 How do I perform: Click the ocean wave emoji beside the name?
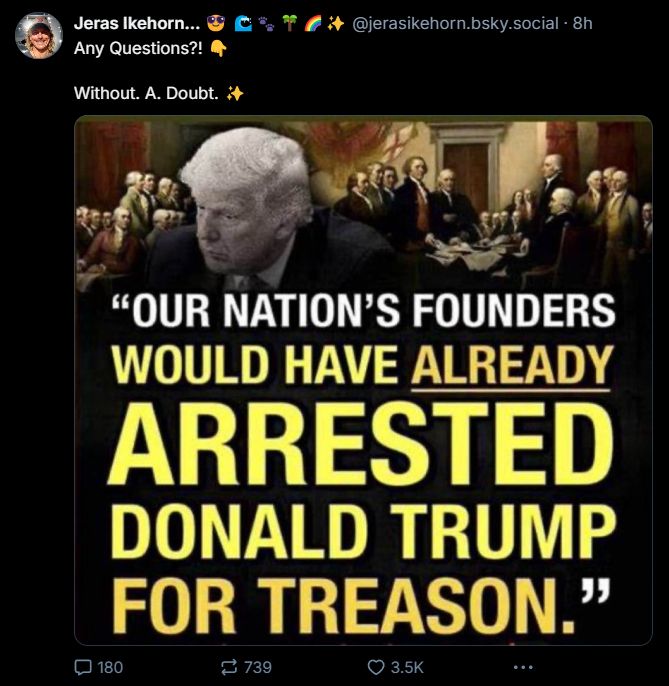pos(243,23)
